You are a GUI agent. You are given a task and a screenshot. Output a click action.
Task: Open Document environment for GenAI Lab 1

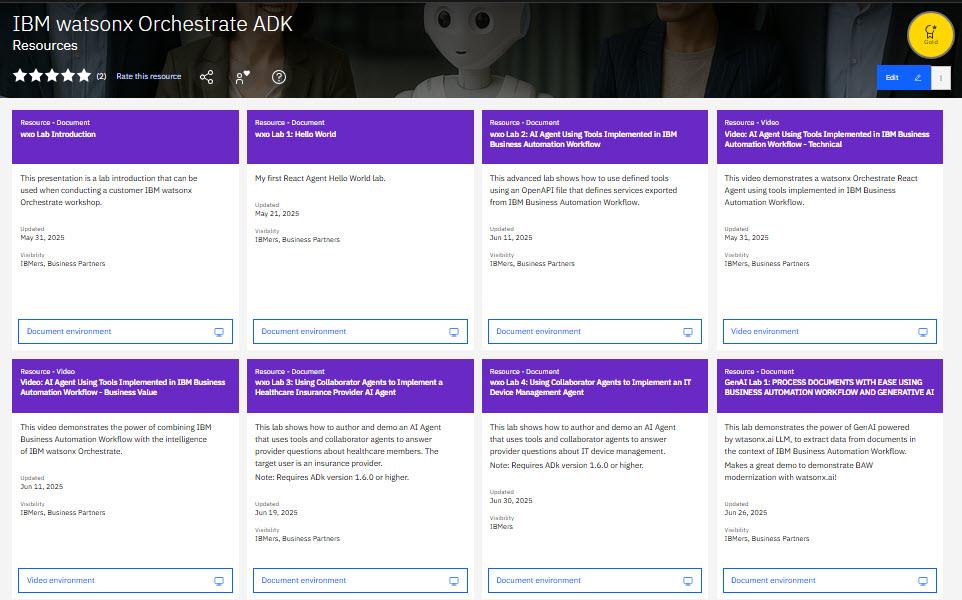tap(829, 580)
